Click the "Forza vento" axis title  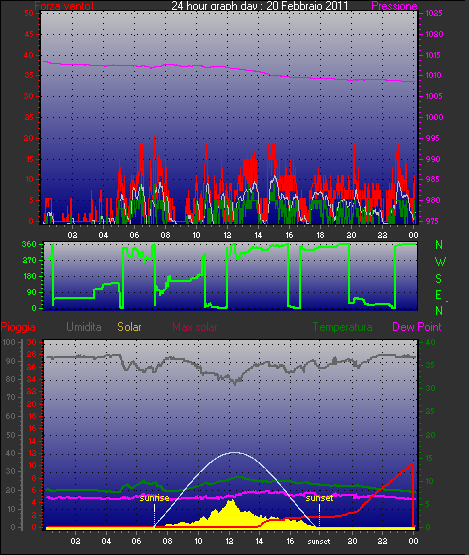point(64,5)
